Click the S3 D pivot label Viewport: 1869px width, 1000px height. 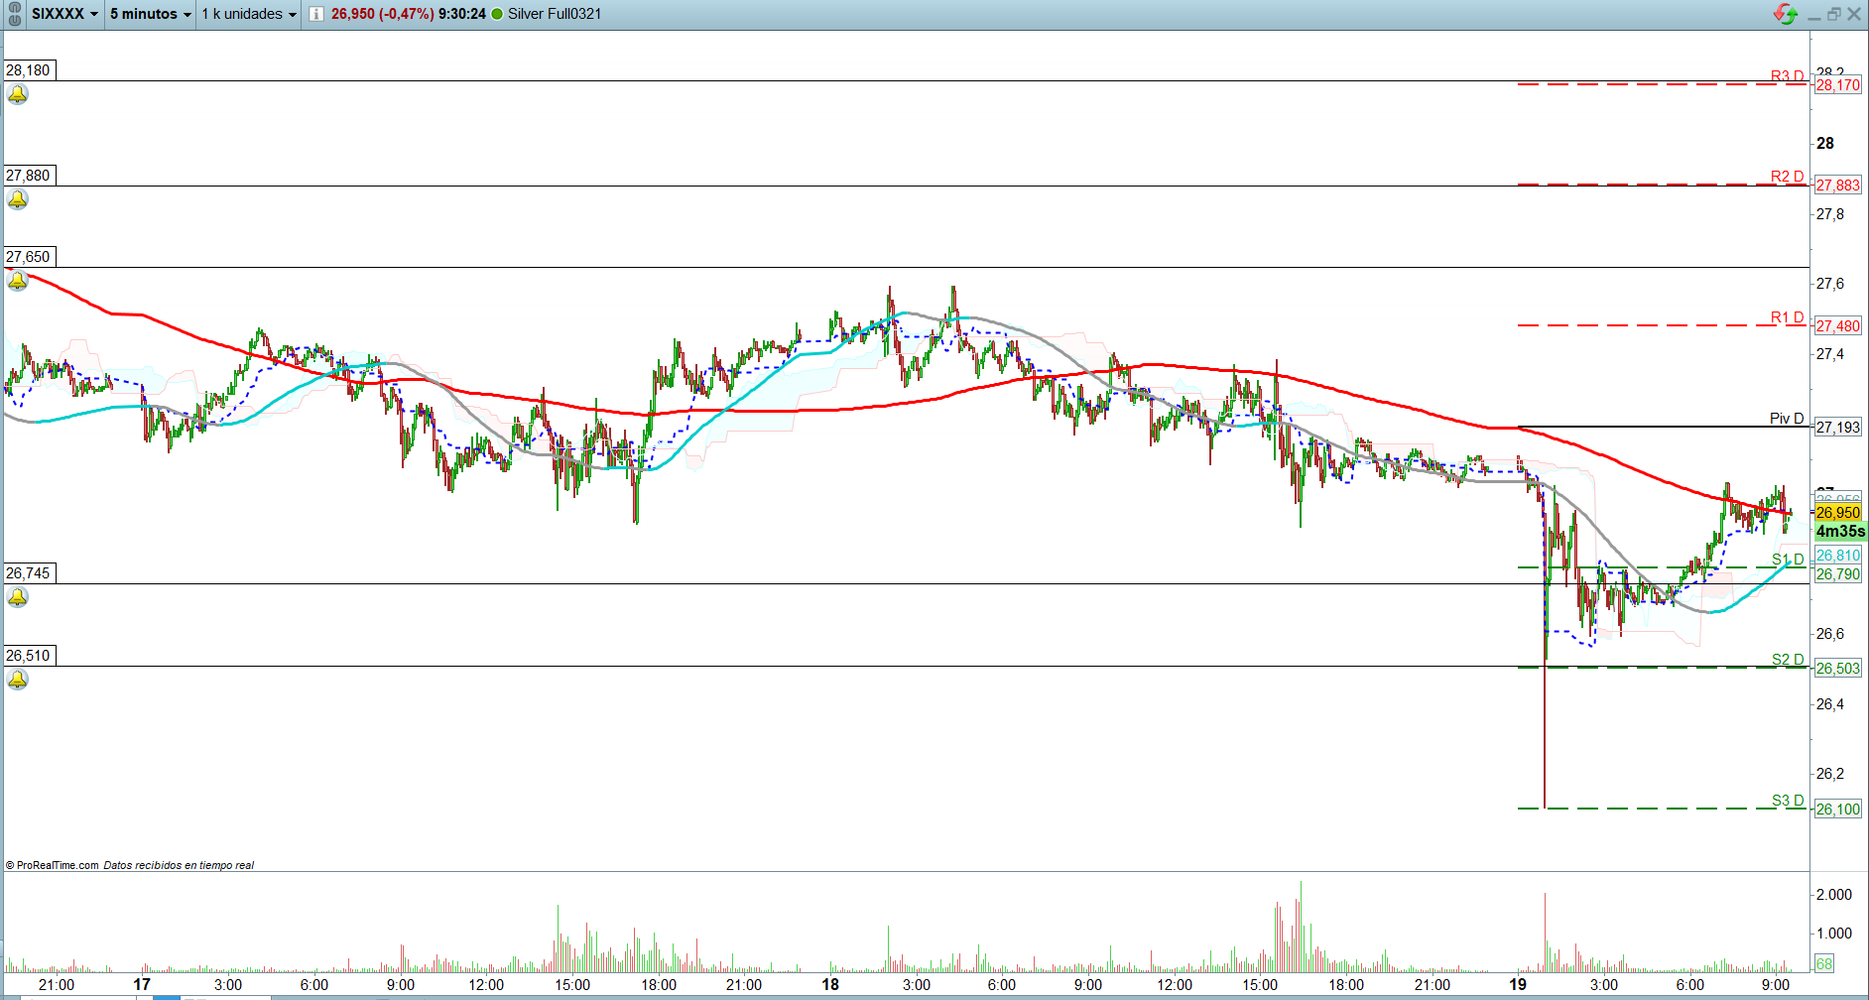point(1788,801)
